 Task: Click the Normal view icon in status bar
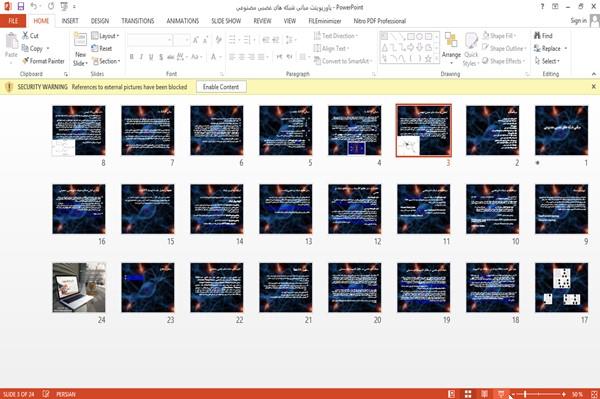click(452, 394)
